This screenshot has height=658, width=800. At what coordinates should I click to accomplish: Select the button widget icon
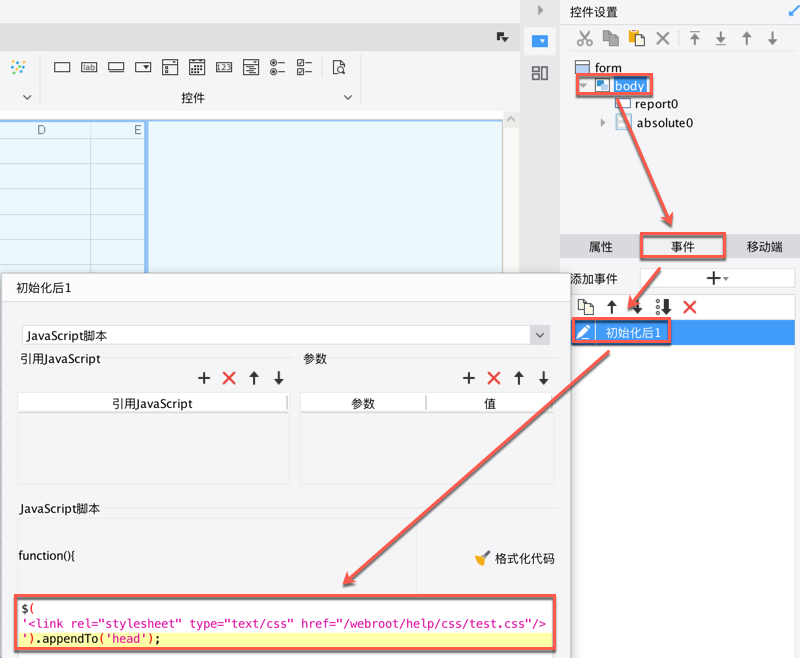[x=116, y=67]
